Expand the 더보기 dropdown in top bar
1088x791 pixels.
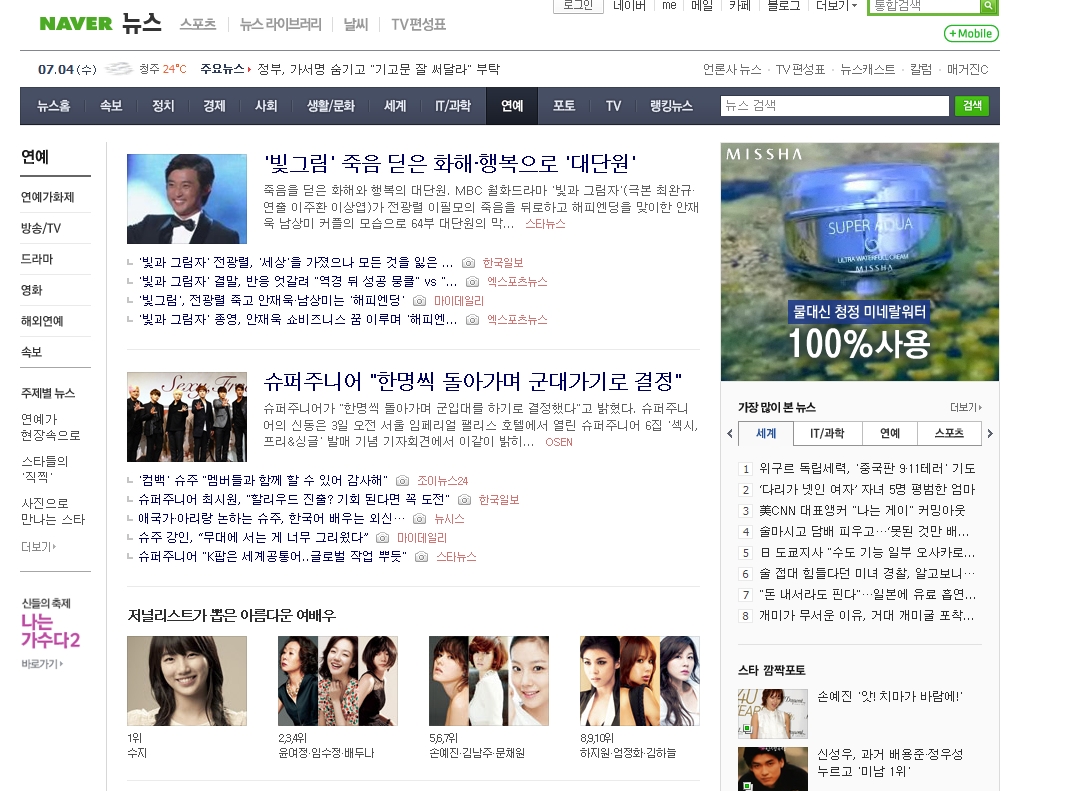point(837,6)
